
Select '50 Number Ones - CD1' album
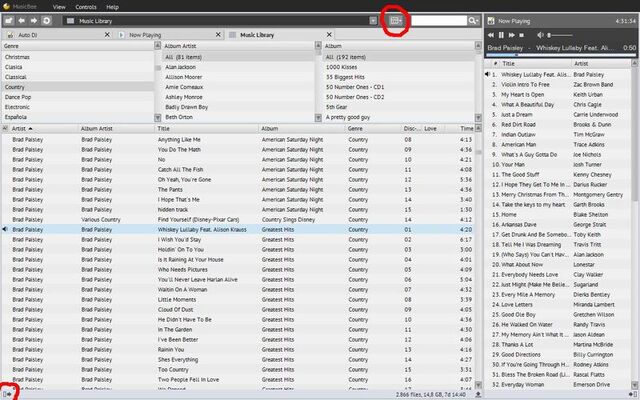(399, 87)
